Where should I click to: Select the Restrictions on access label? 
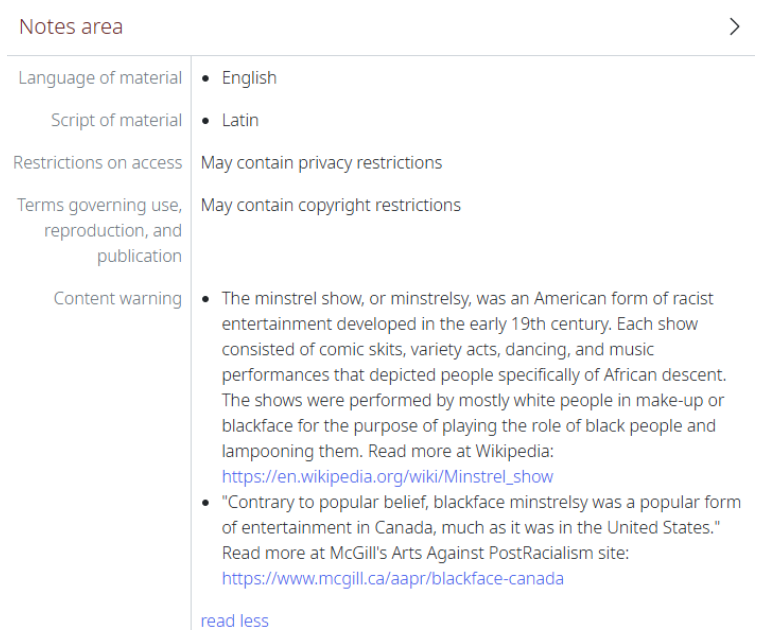(x=98, y=163)
